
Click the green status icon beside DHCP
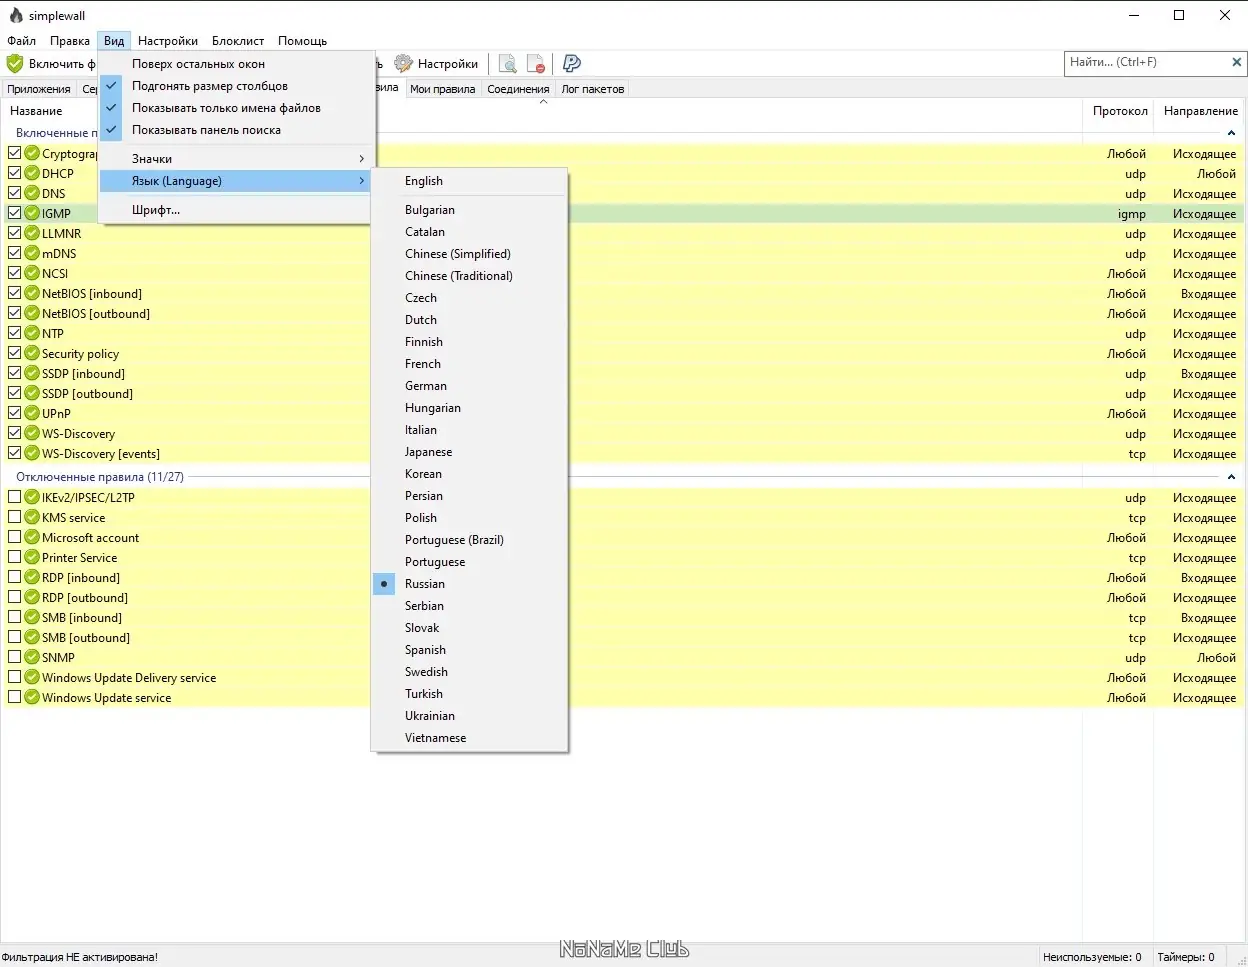32,173
